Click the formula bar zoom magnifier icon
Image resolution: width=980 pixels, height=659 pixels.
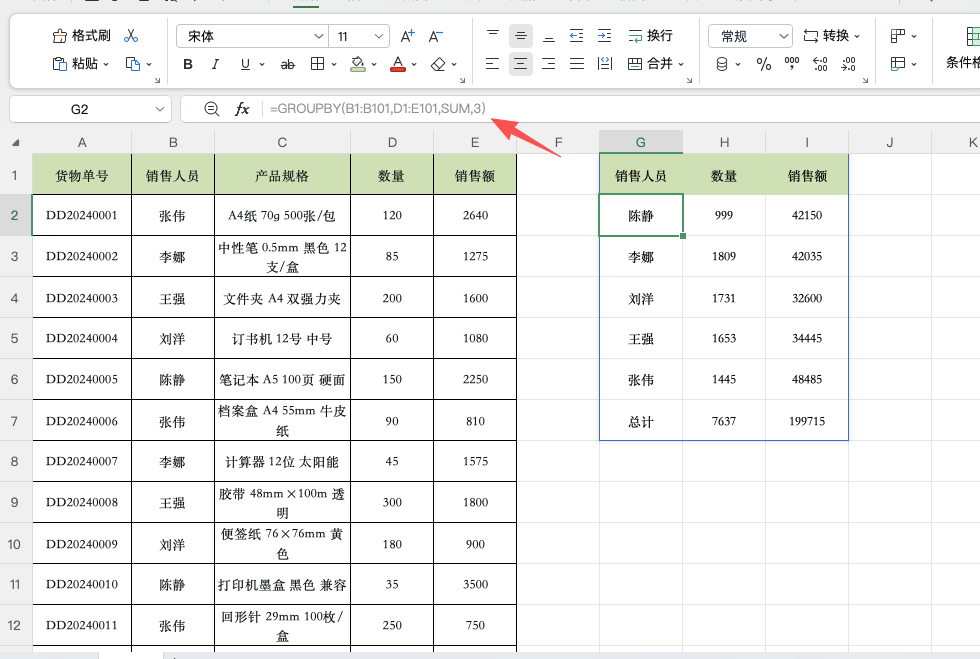point(212,109)
